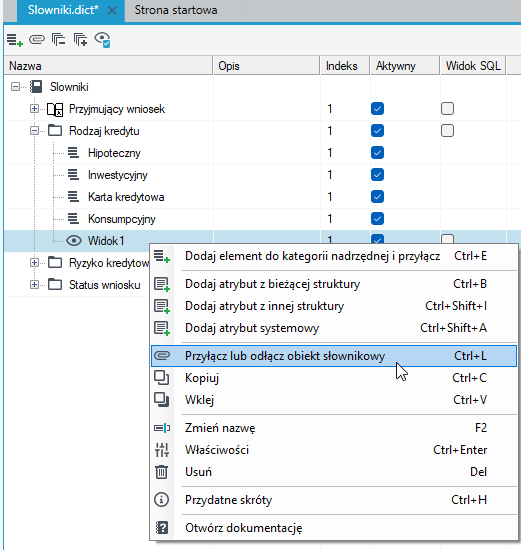Click the Ryzyko kredytowe folder icon
The image size is (521, 550).
click(55, 262)
